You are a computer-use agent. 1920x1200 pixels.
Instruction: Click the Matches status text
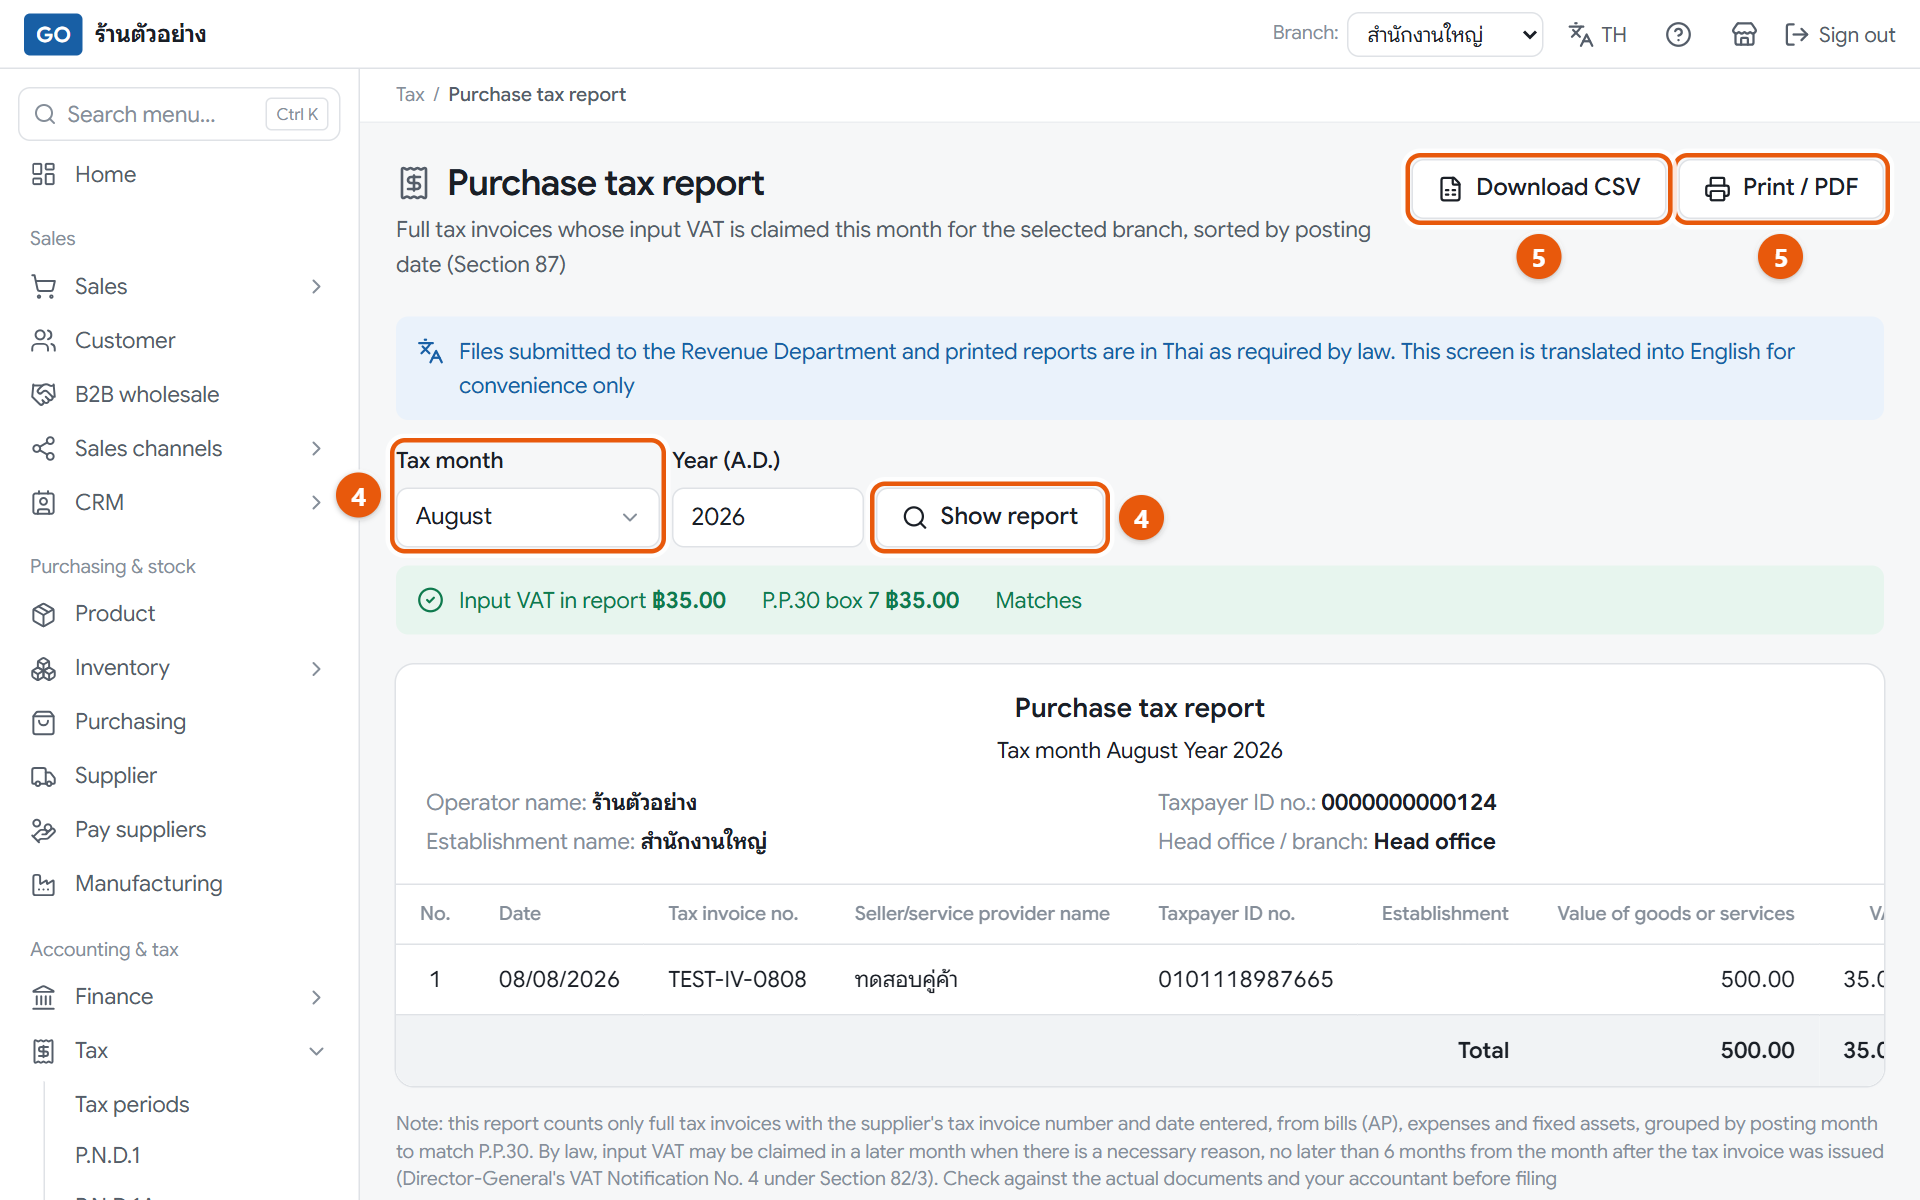pyautogui.click(x=1038, y=600)
